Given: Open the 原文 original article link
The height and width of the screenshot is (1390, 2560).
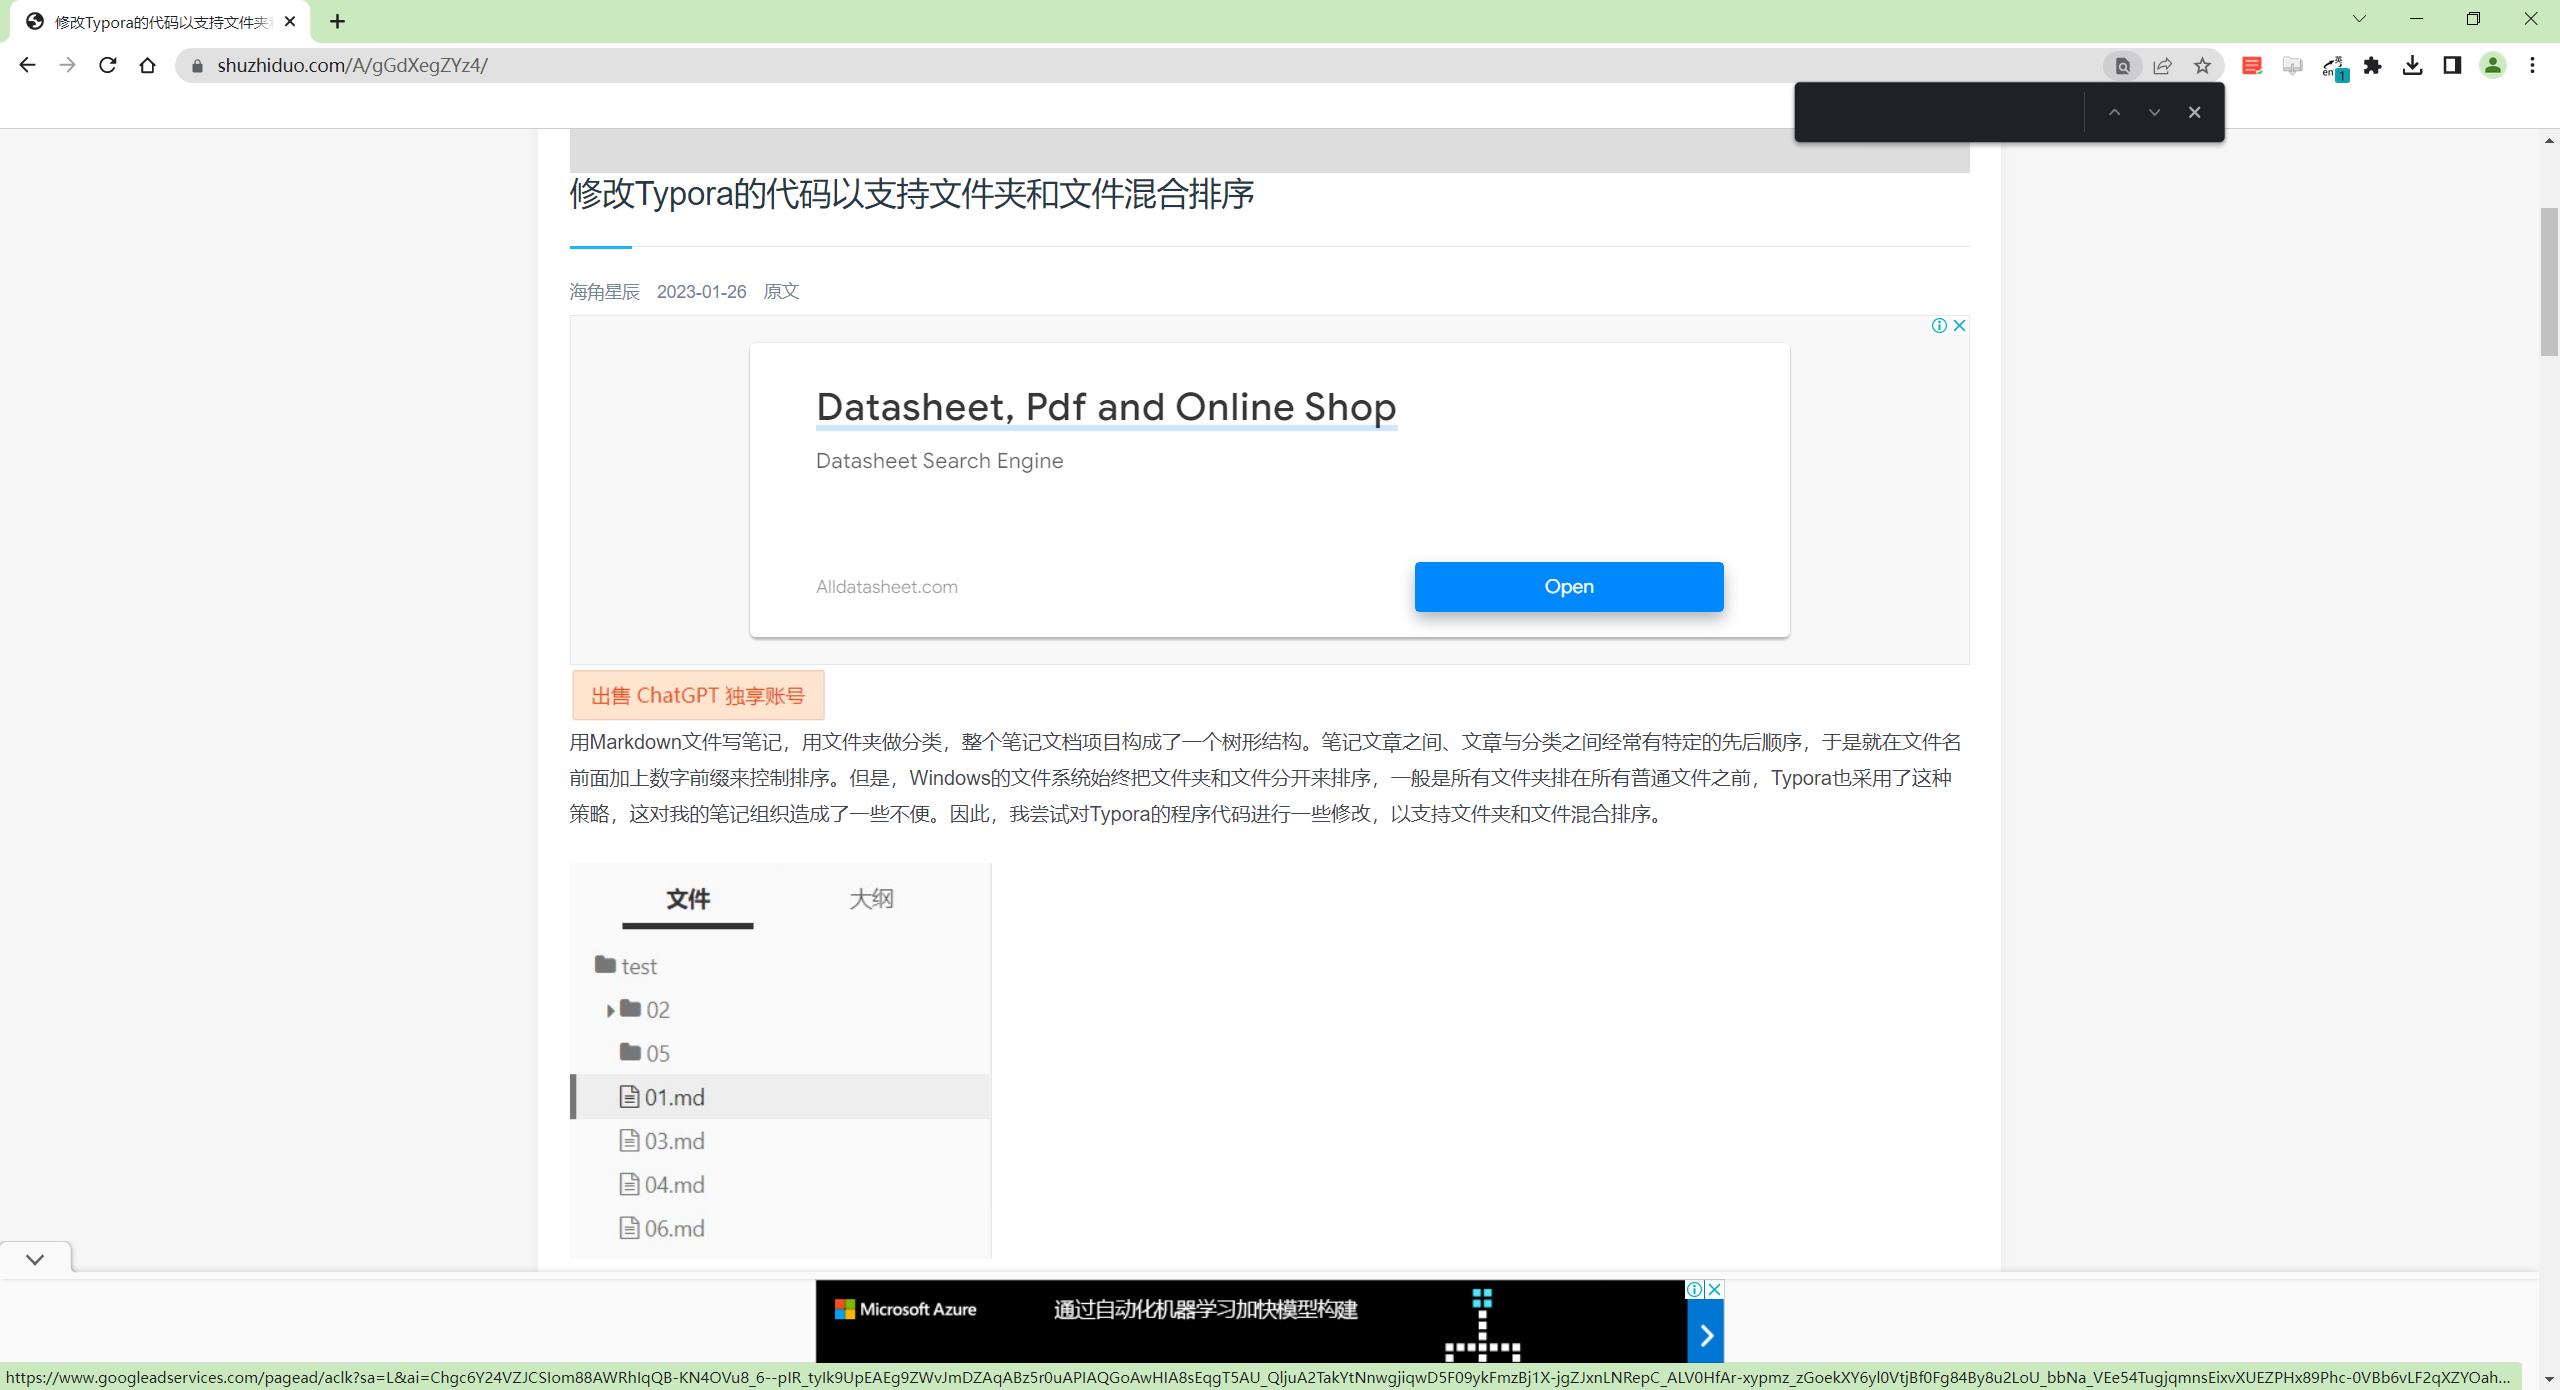Looking at the screenshot, I should (x=781, y=291).
